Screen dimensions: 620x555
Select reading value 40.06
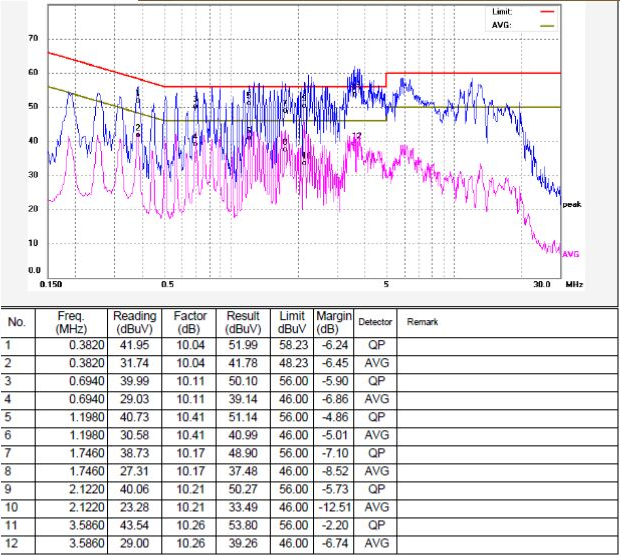point(134,489)
